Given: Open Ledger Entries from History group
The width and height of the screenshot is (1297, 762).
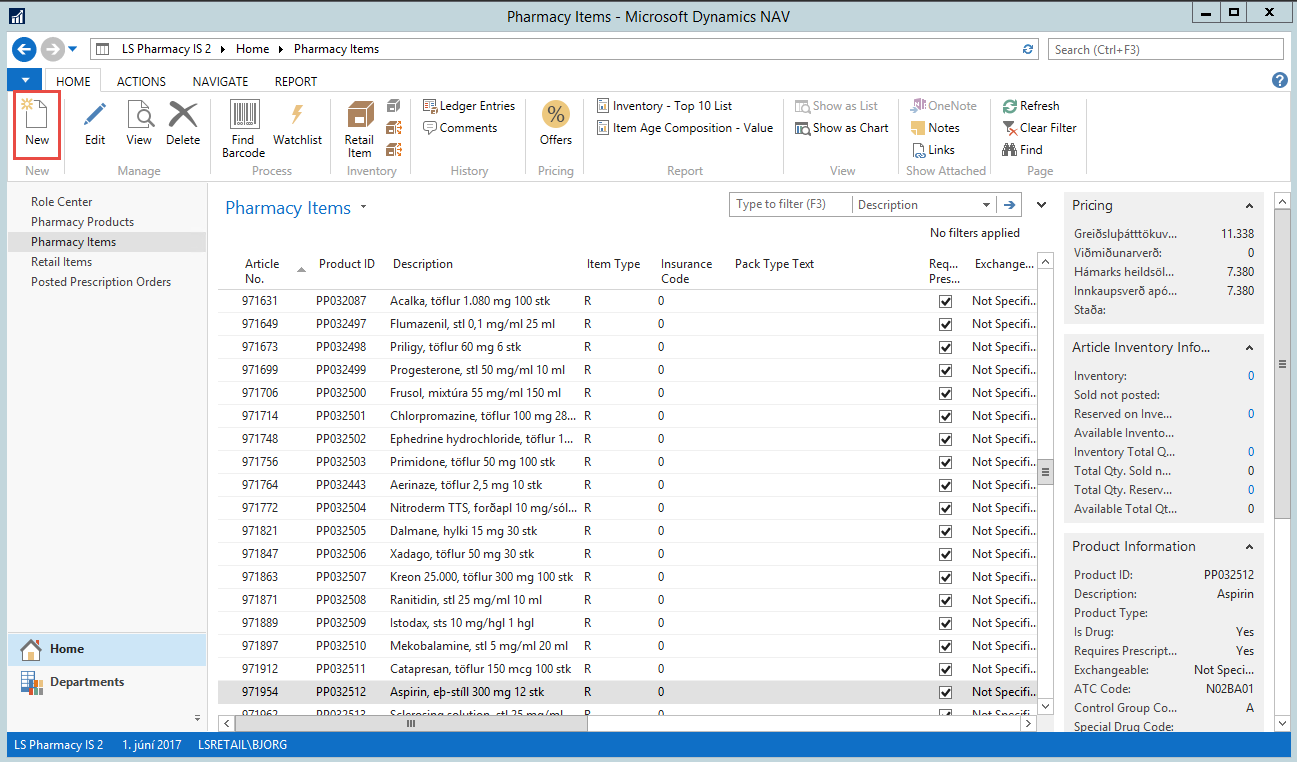Looking at the screenshot, I should (469, 106).
